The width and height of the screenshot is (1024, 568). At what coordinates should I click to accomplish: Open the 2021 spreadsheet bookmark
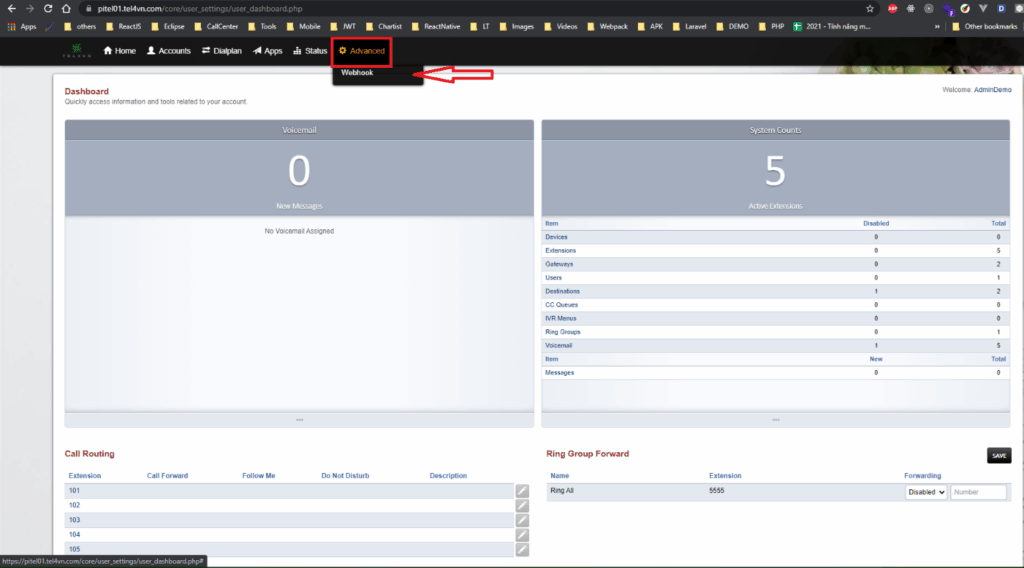click(832, 27)
